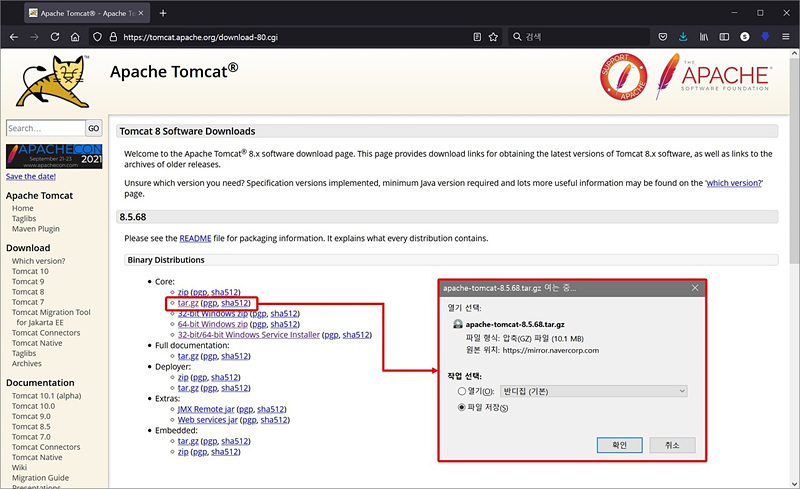
Task: Show tracking protection shield info
Action: (x=97, y=37)
